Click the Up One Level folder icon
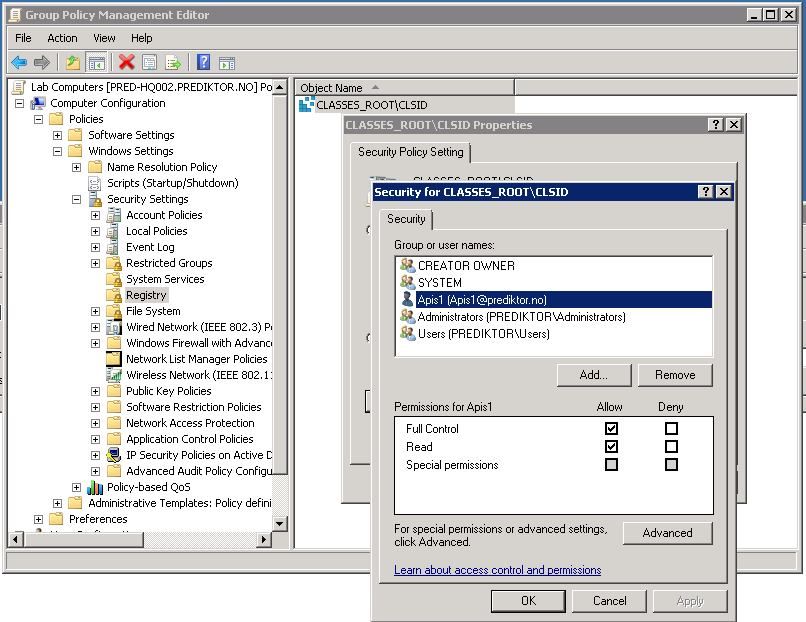 73,62
